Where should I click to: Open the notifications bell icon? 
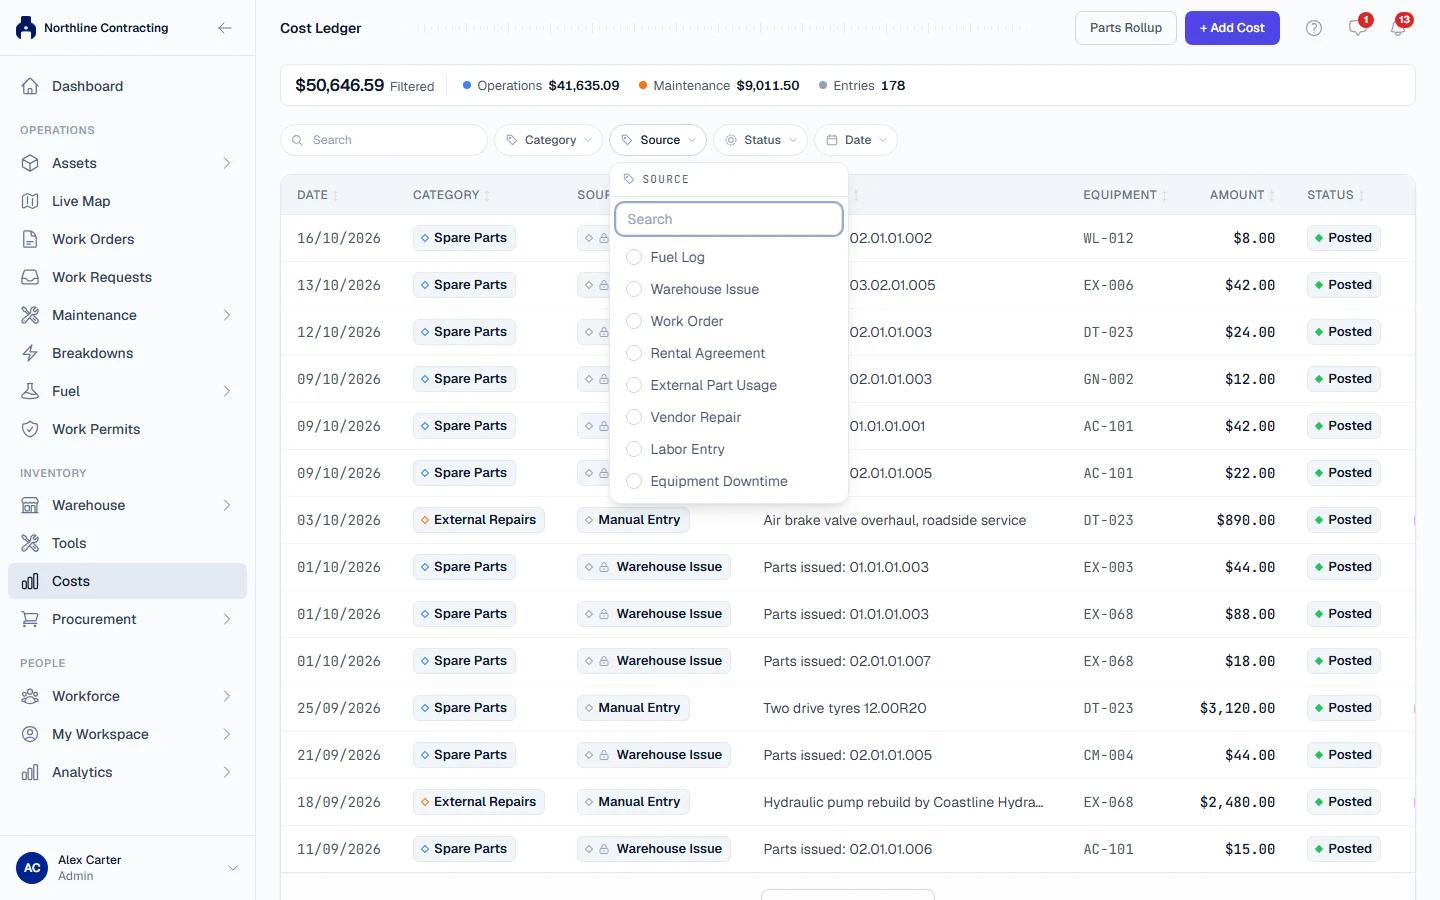1398,28
